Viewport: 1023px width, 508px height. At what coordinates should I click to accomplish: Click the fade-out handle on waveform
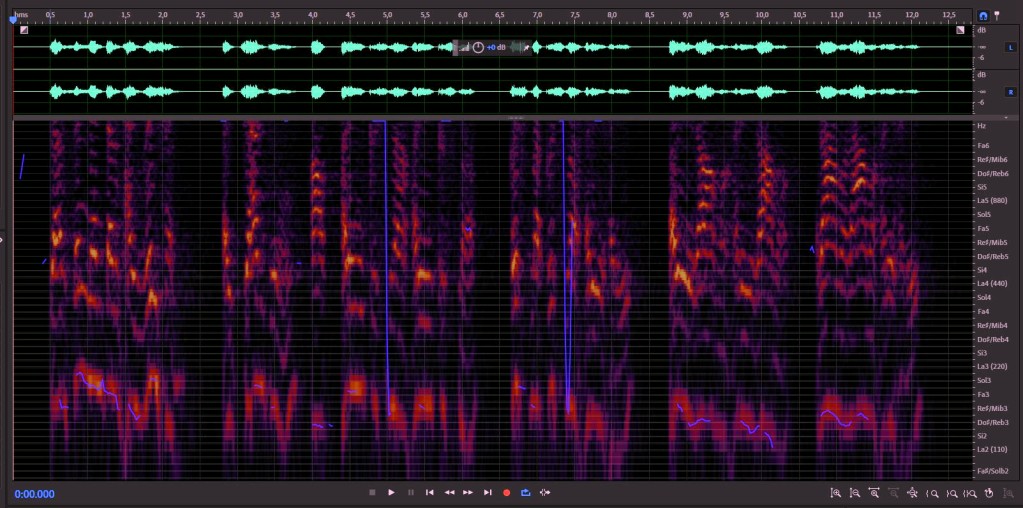pyautogui.click(x=960, y=29)
